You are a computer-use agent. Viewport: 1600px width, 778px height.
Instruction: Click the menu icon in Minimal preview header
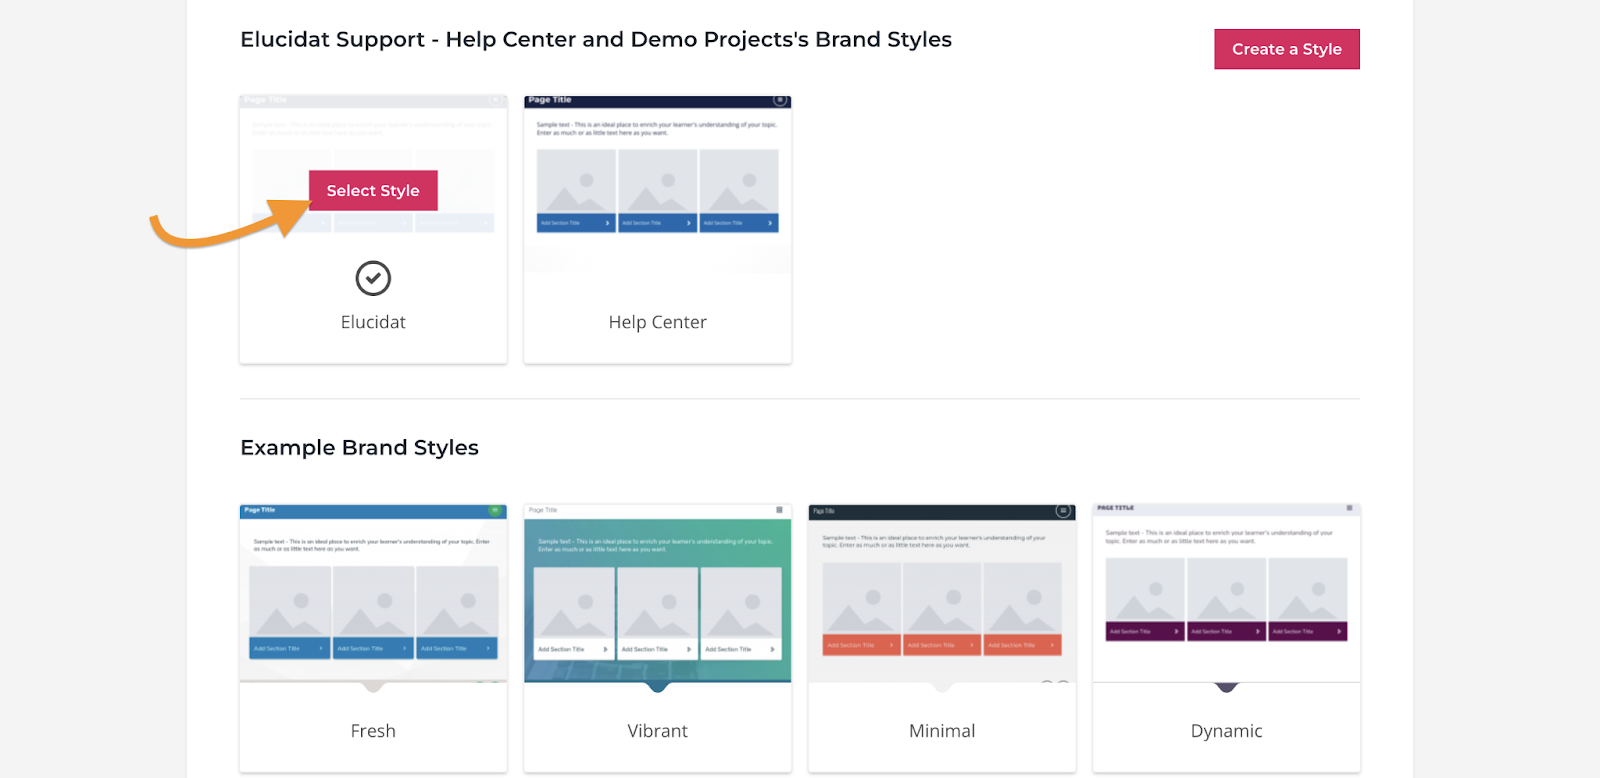[1064, 511]
